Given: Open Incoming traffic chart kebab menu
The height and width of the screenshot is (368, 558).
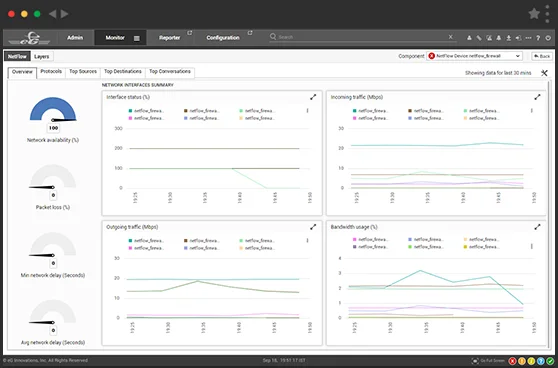Looking at the screenshot, I should (x=532, y=111).
